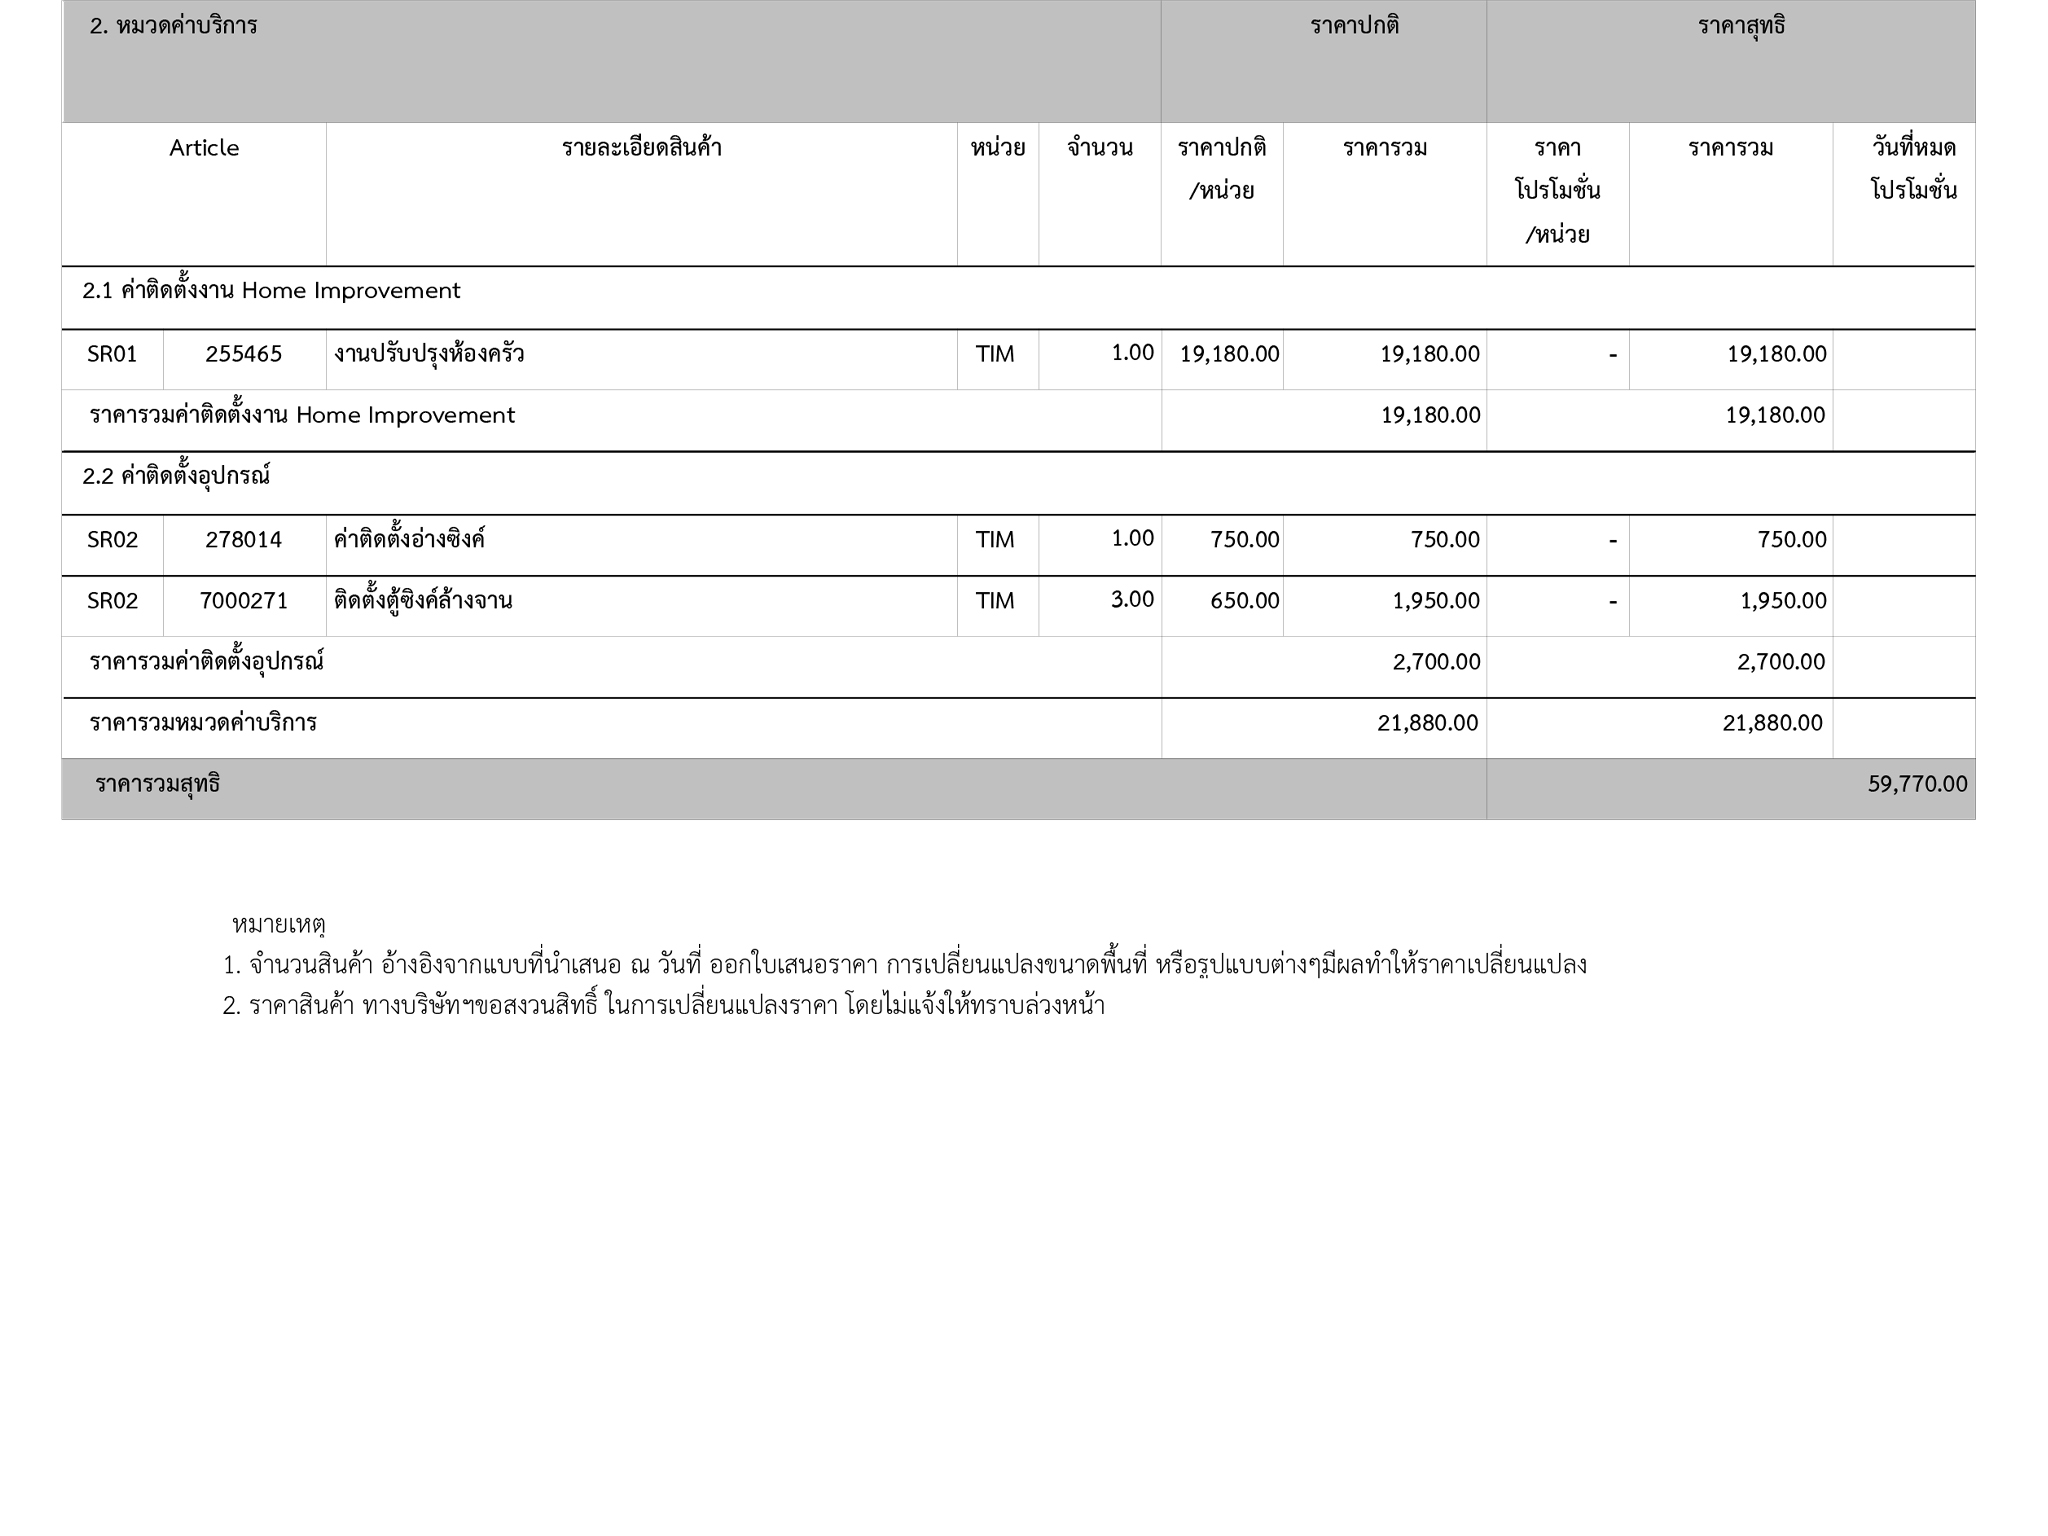Click the ค่าติดตั้งอ่างซิงค์ item description
This screenshot has height=1536, width=2048.
coord(409,540)
